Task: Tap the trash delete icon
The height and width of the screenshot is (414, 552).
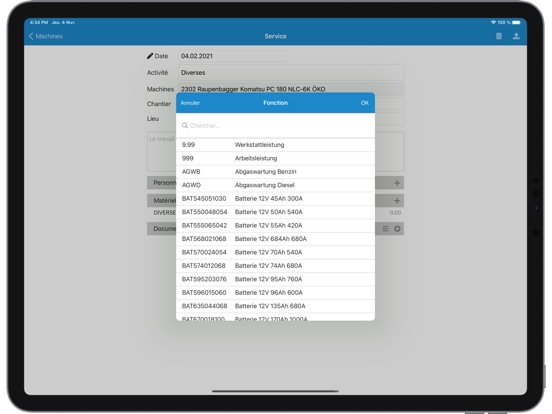Action: [x=498, y=36]
